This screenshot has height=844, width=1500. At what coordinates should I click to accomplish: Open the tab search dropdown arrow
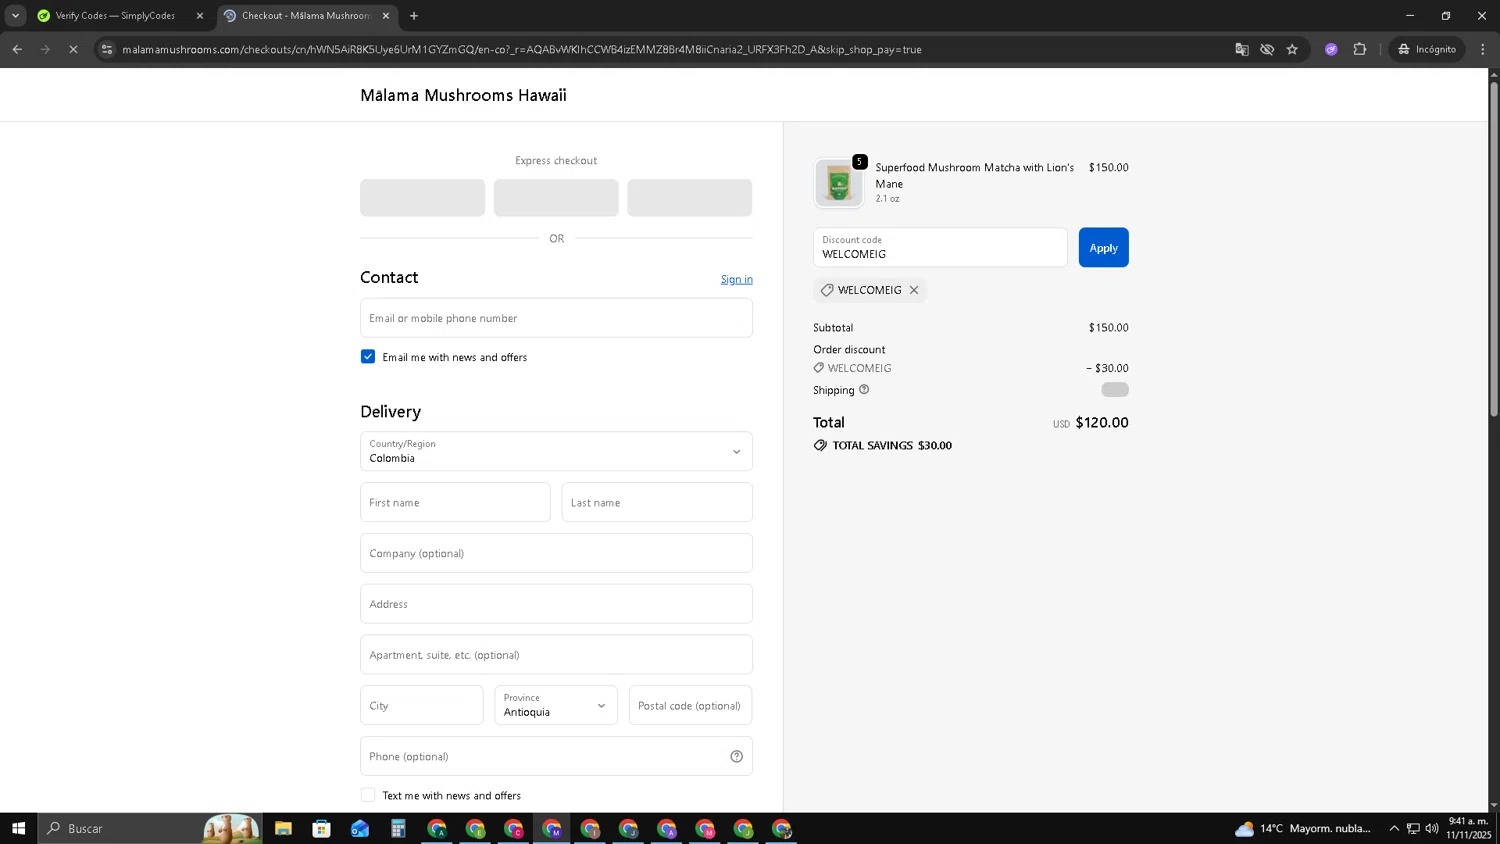tap(15, 16)
